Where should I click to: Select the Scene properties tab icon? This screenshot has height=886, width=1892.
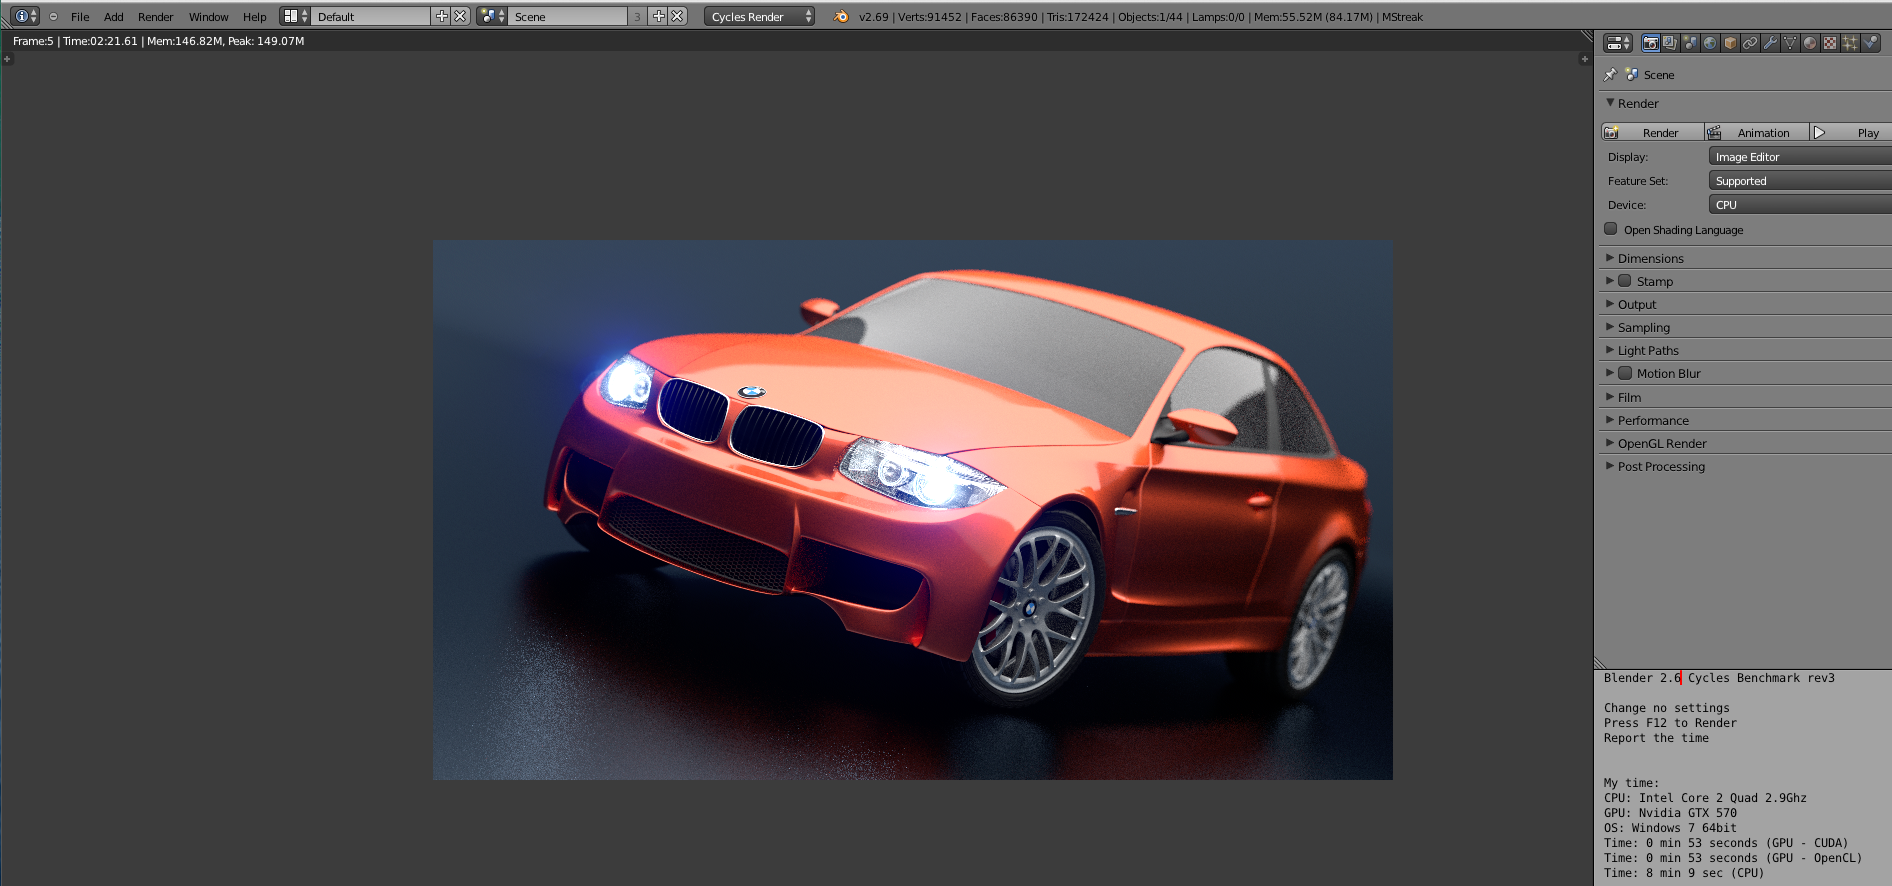(x=1690, y=43)
